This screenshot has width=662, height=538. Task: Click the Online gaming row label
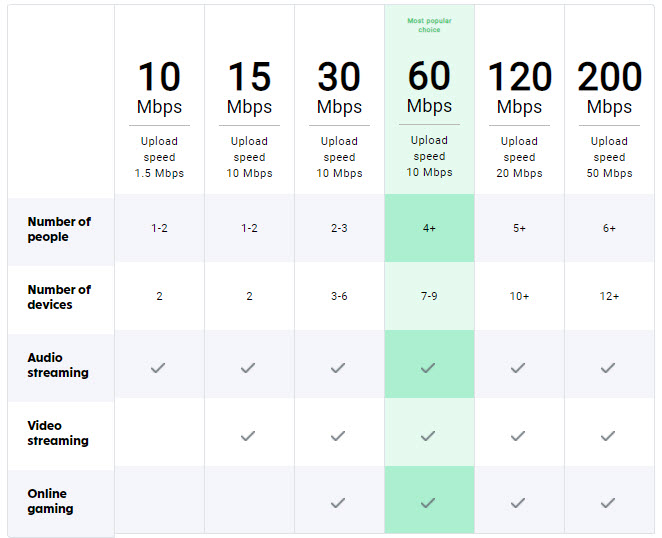[50, 501]
